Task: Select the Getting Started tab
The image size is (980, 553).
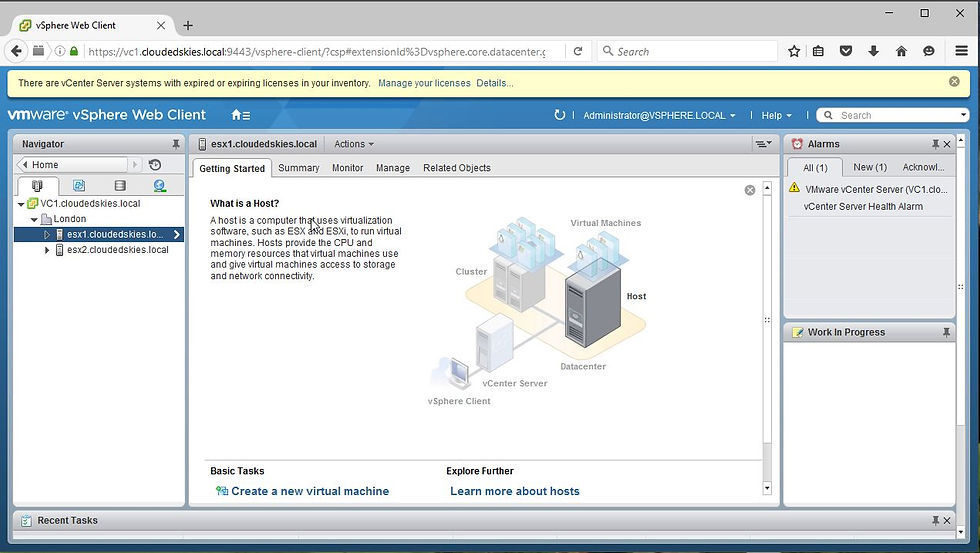Action: click(232, 168)
